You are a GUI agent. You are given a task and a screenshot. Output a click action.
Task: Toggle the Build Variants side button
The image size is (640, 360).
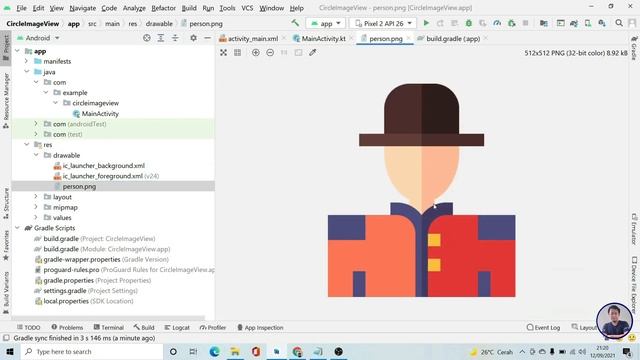6,293
